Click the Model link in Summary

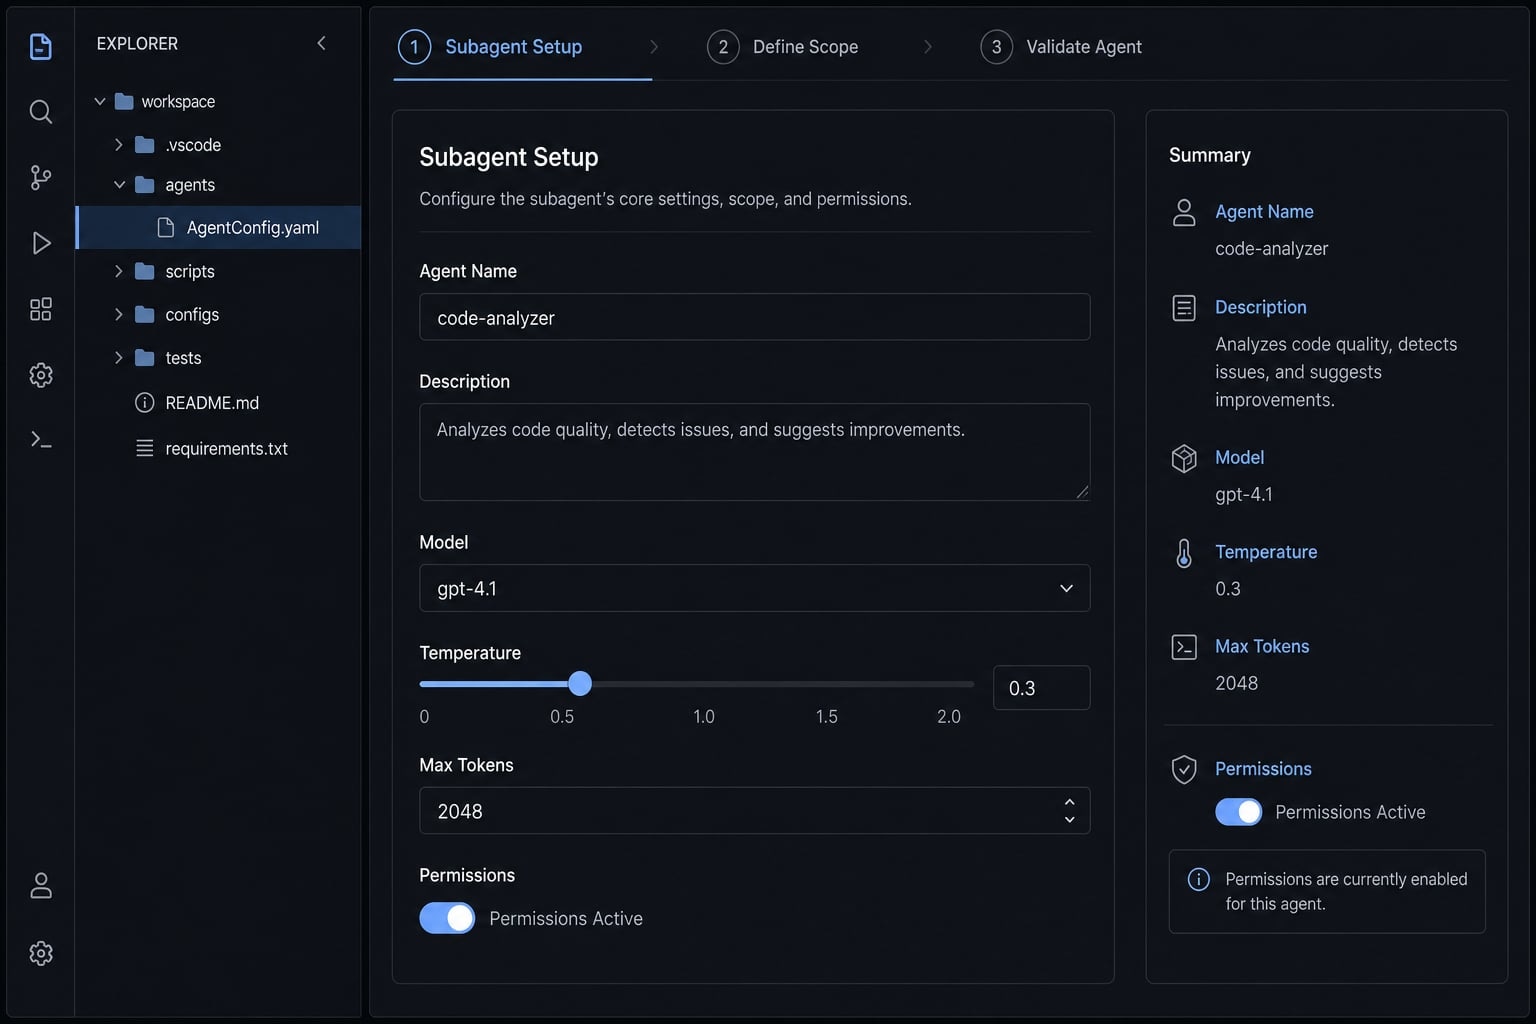pos(1239,457)
